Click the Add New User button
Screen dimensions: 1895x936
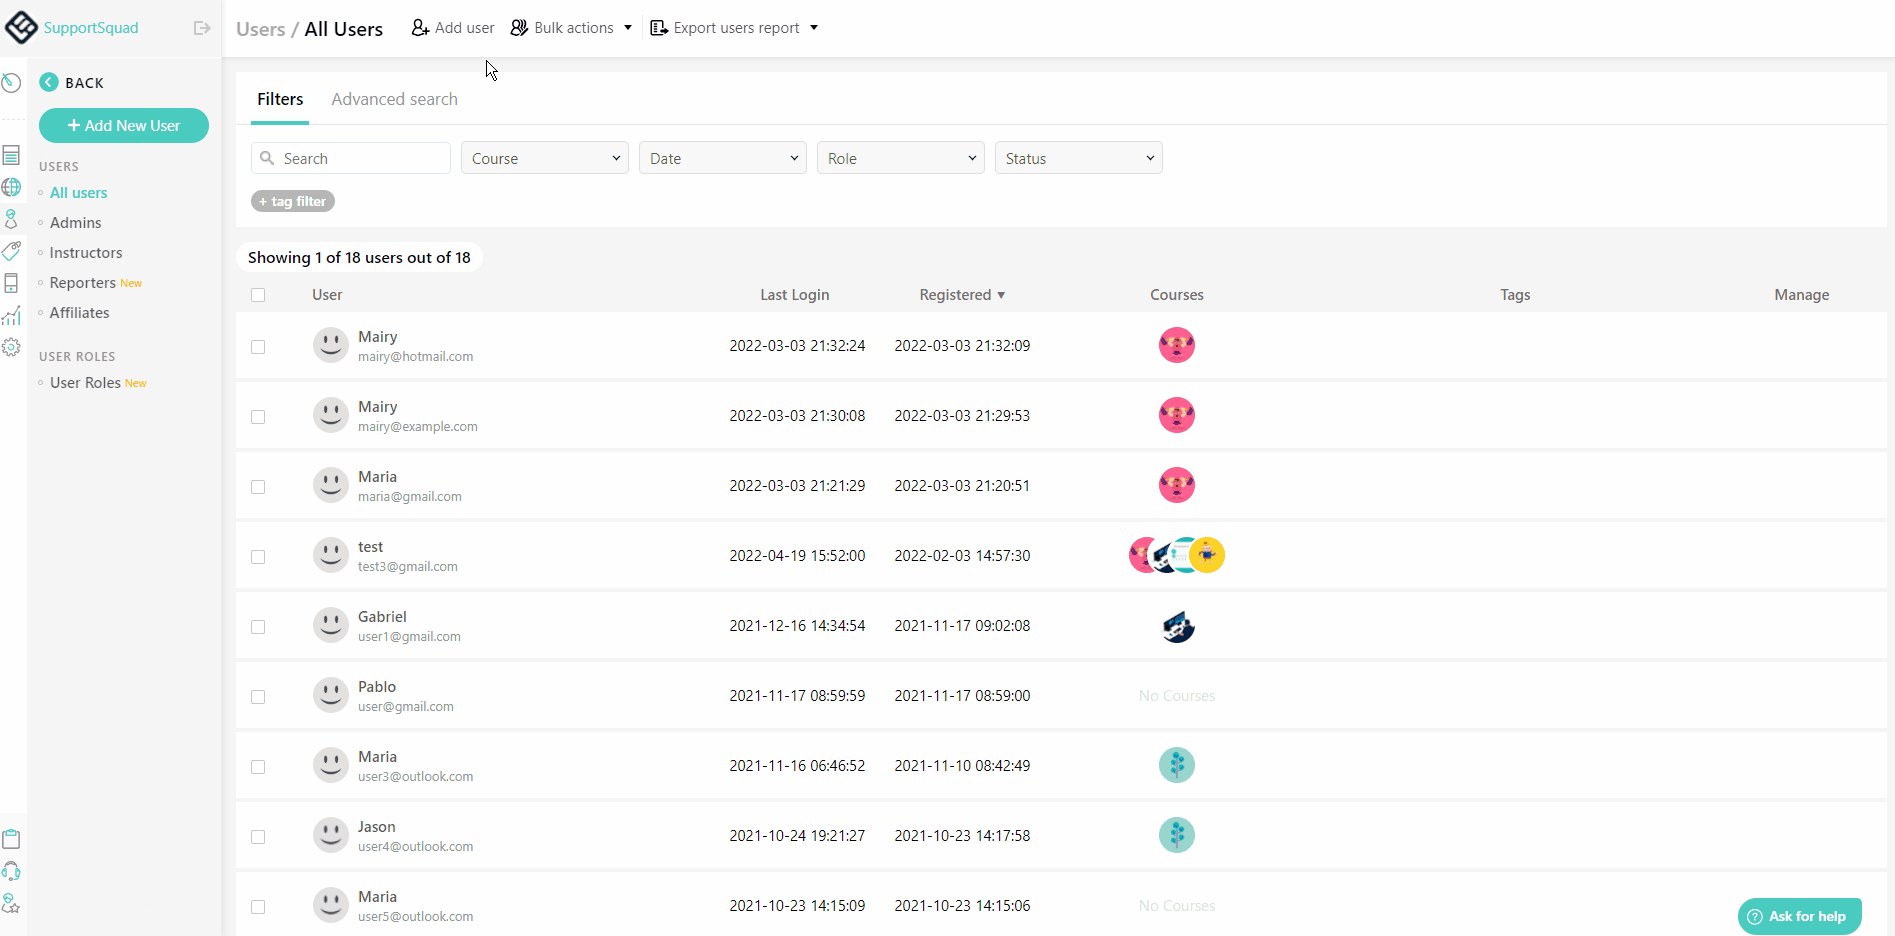click(123, 125)
